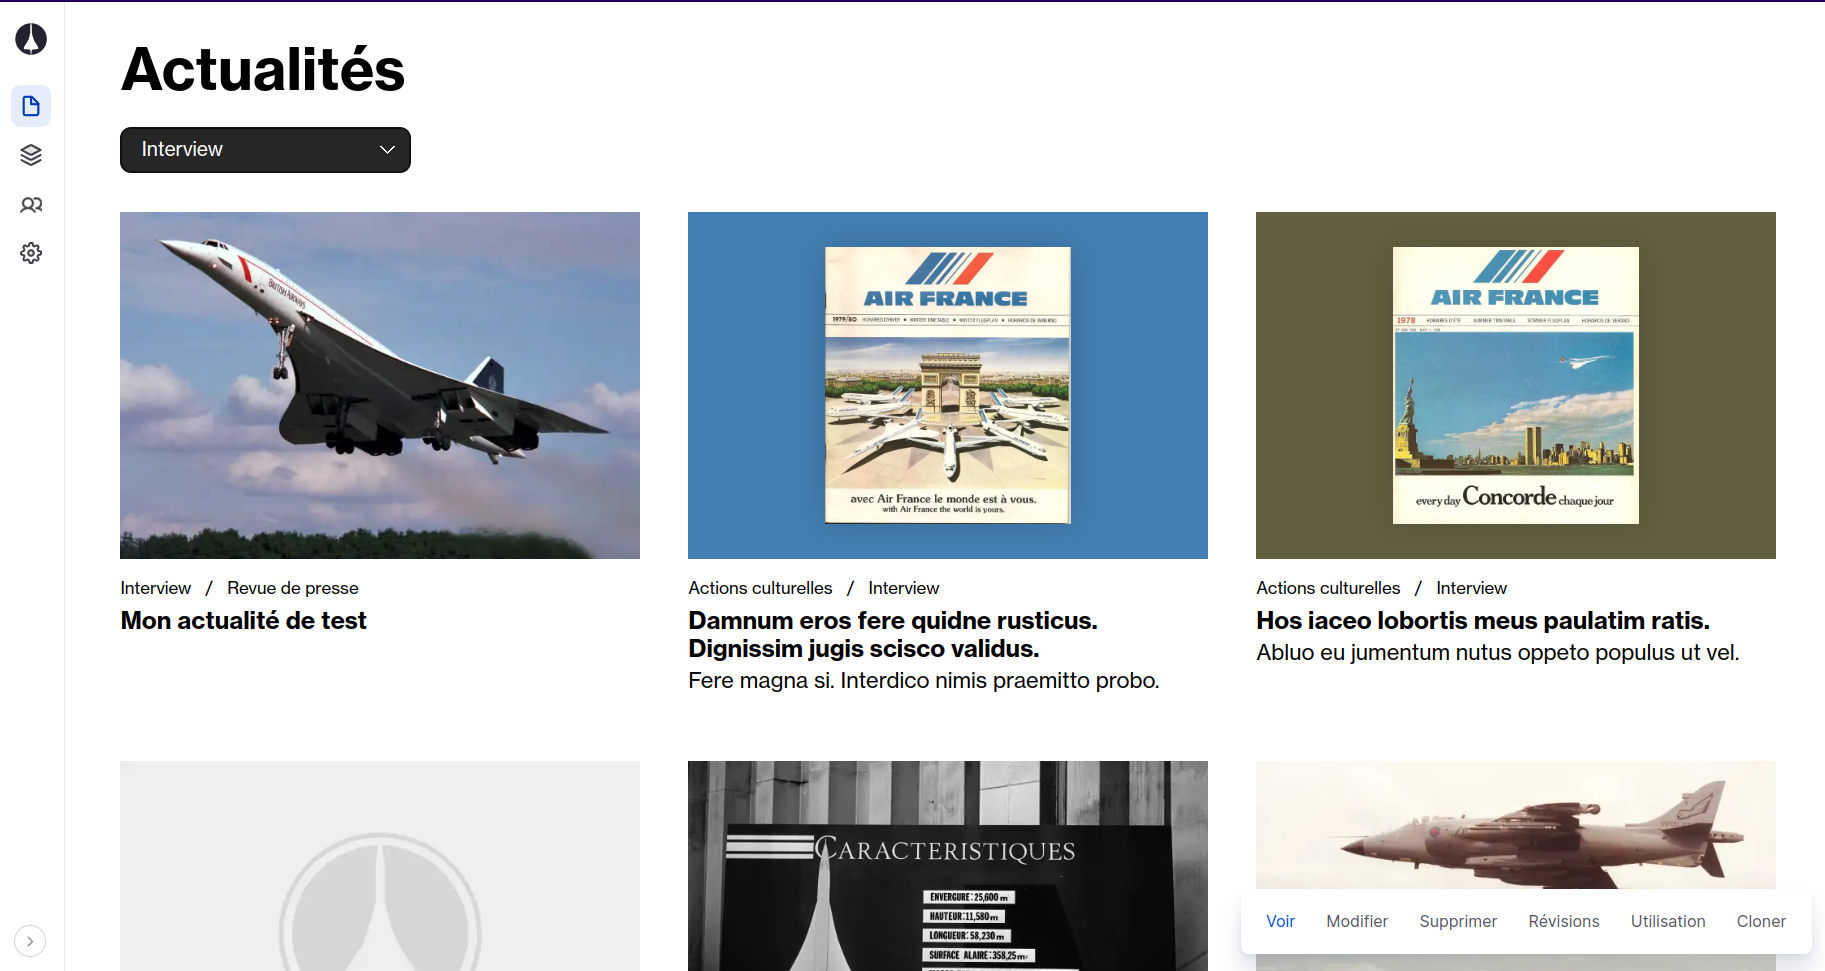The width and height of the screenshot is (1825, 971).
Task: Select the Air France Concorde 1978 brochure thumbnail
Action: (x=1516, y=385)
